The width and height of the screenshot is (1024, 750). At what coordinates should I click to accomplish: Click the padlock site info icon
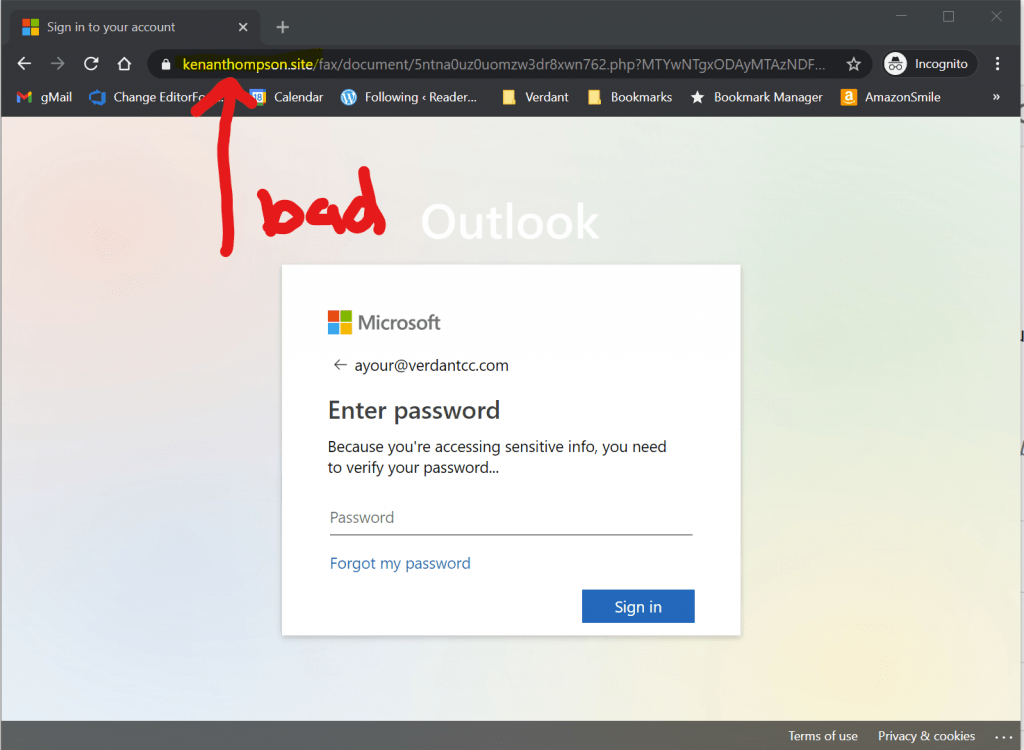[x=166, y=64]
